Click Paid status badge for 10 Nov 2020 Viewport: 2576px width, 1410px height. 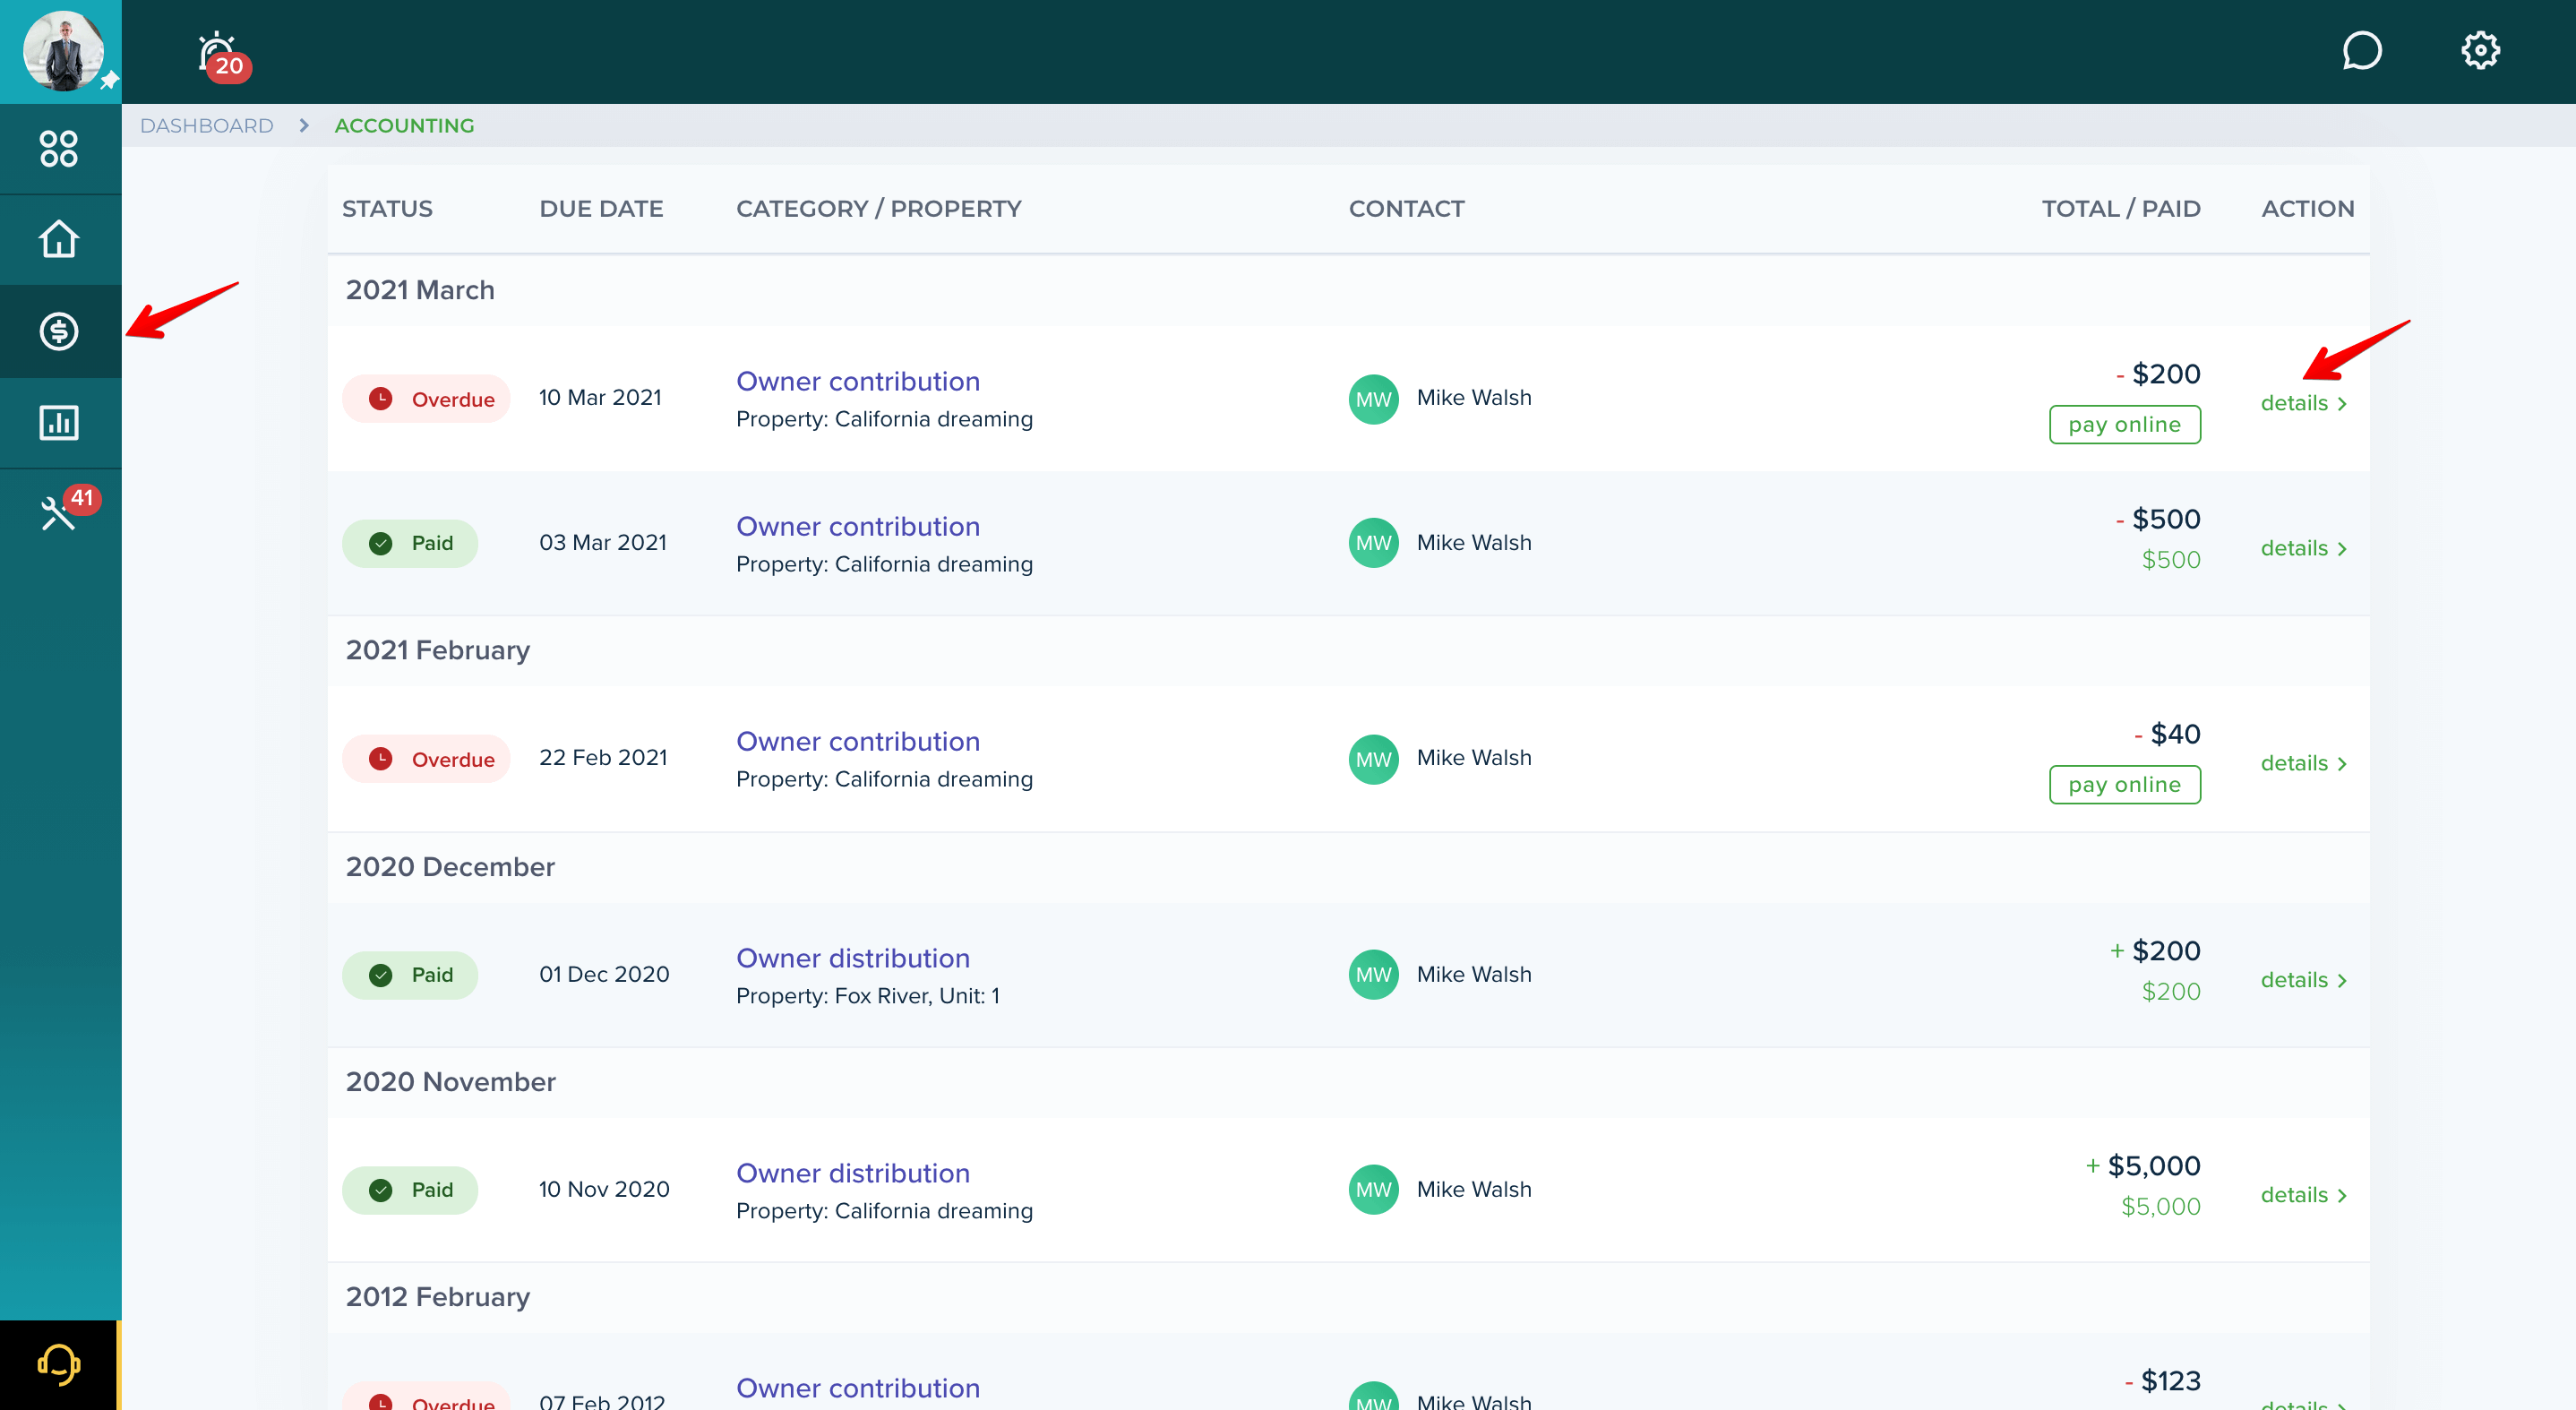410,1190
